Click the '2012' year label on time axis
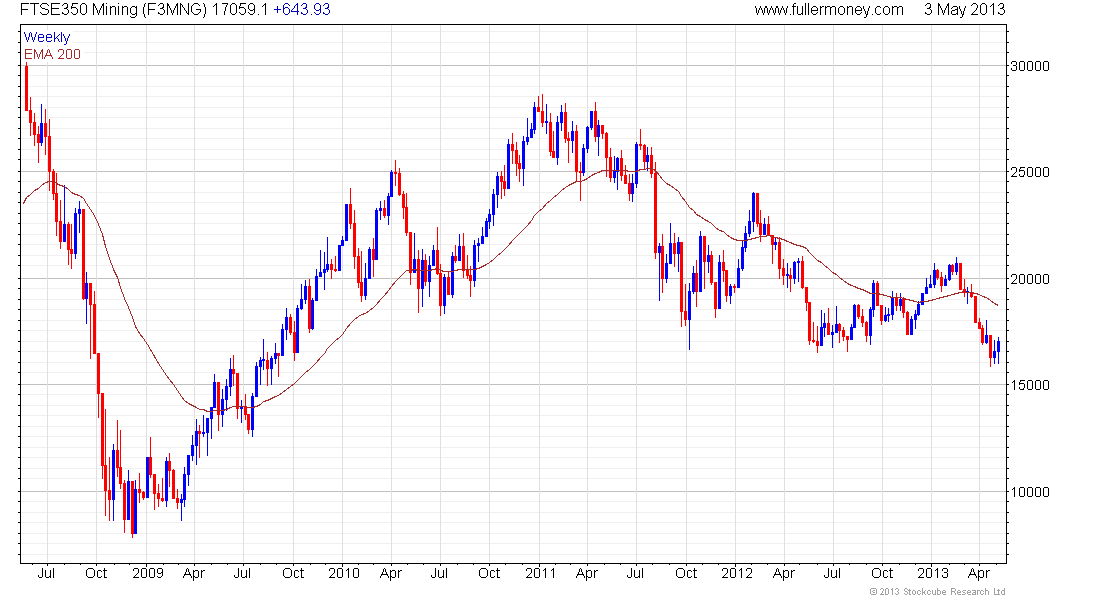Image resolution: width=1100 pixels, height=600 pixels. pos(737,573)
